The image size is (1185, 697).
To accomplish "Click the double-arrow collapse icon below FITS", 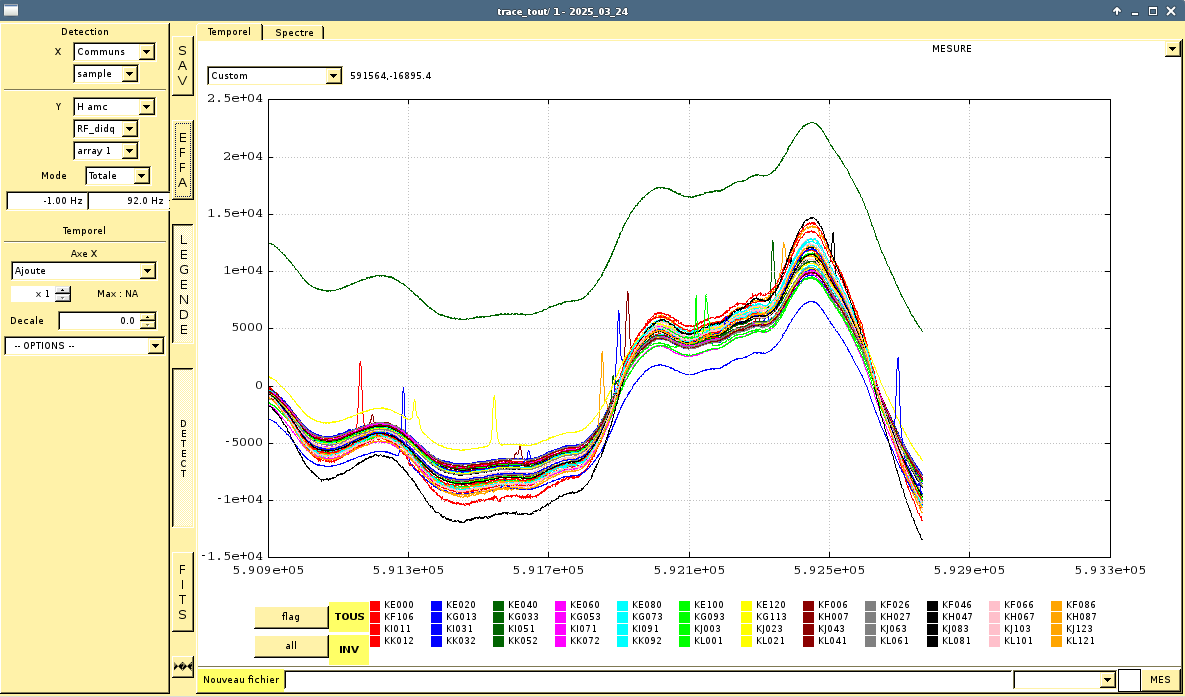I will click(182, 666).
